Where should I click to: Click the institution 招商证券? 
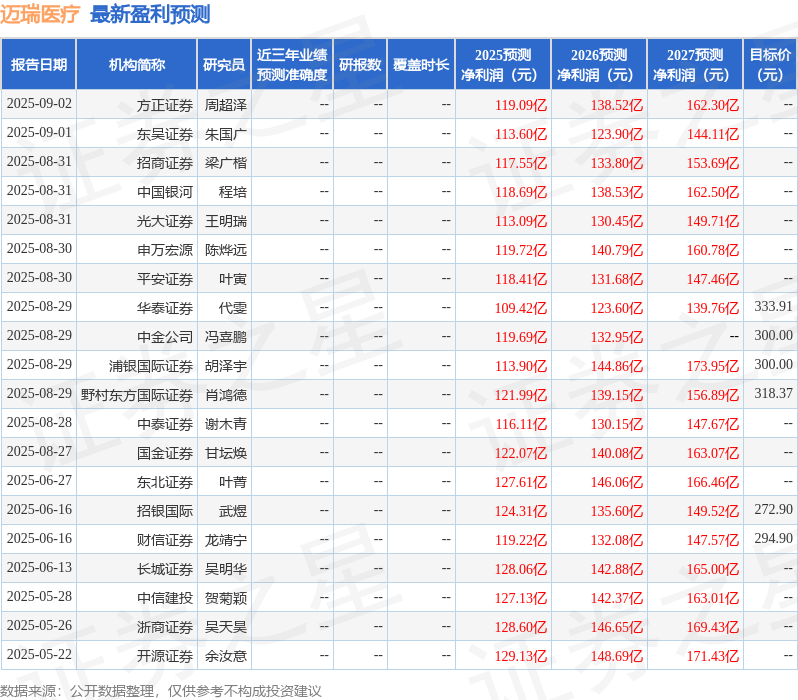pyautogui.click(x=165, y=163)
